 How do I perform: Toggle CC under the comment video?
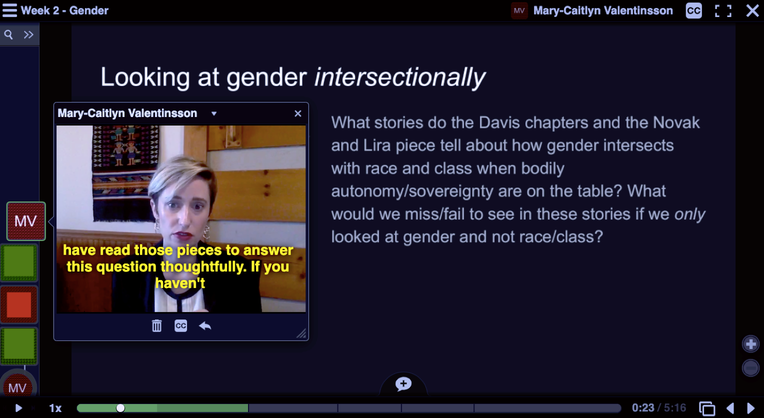pos(181,326)
